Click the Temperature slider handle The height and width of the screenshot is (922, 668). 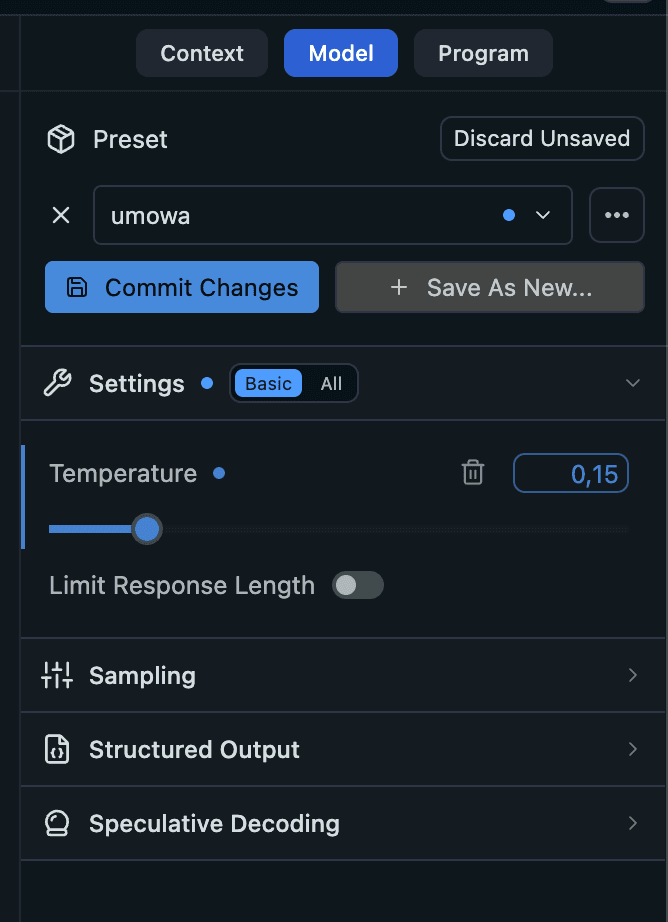147,529
